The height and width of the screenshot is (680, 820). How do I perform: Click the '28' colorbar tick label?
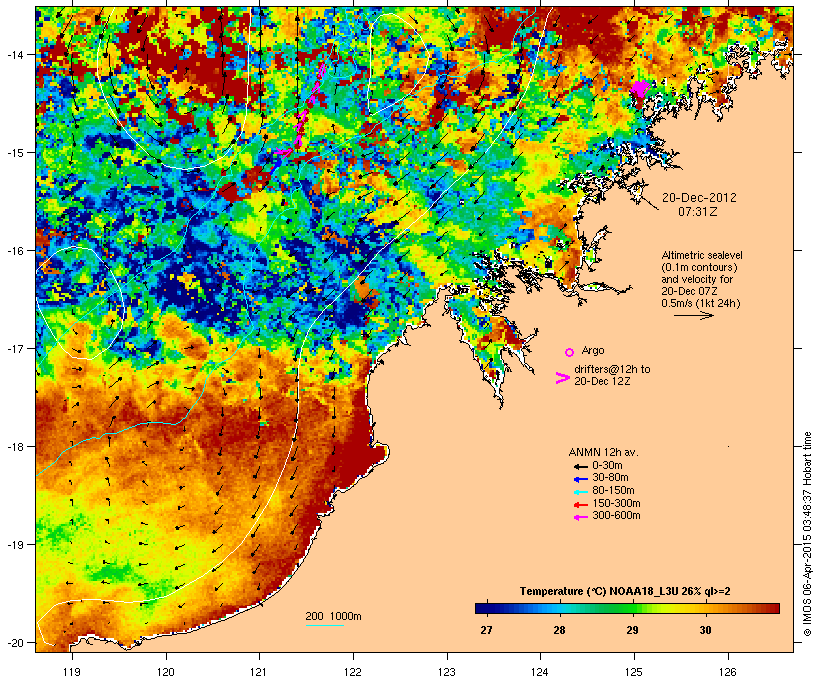click(559, 630)
